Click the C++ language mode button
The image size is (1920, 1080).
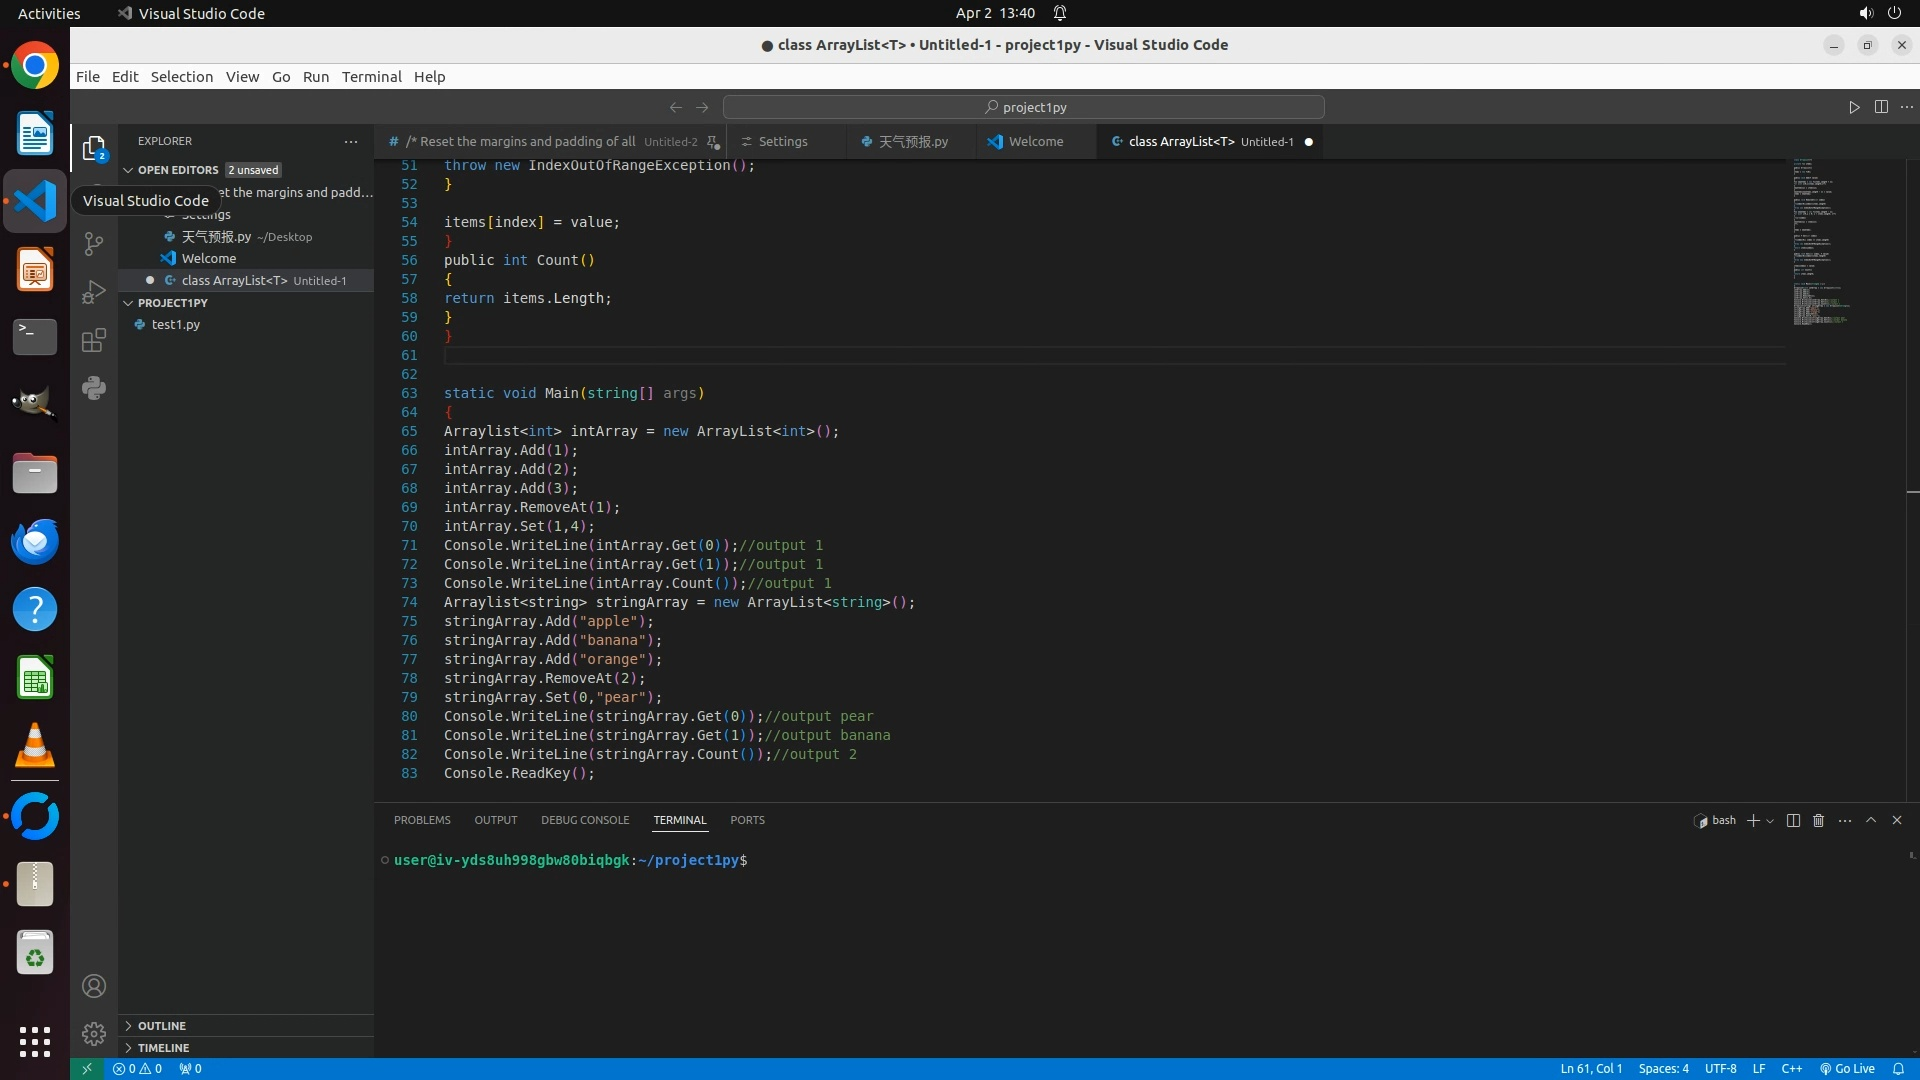pos(1791,1068)
